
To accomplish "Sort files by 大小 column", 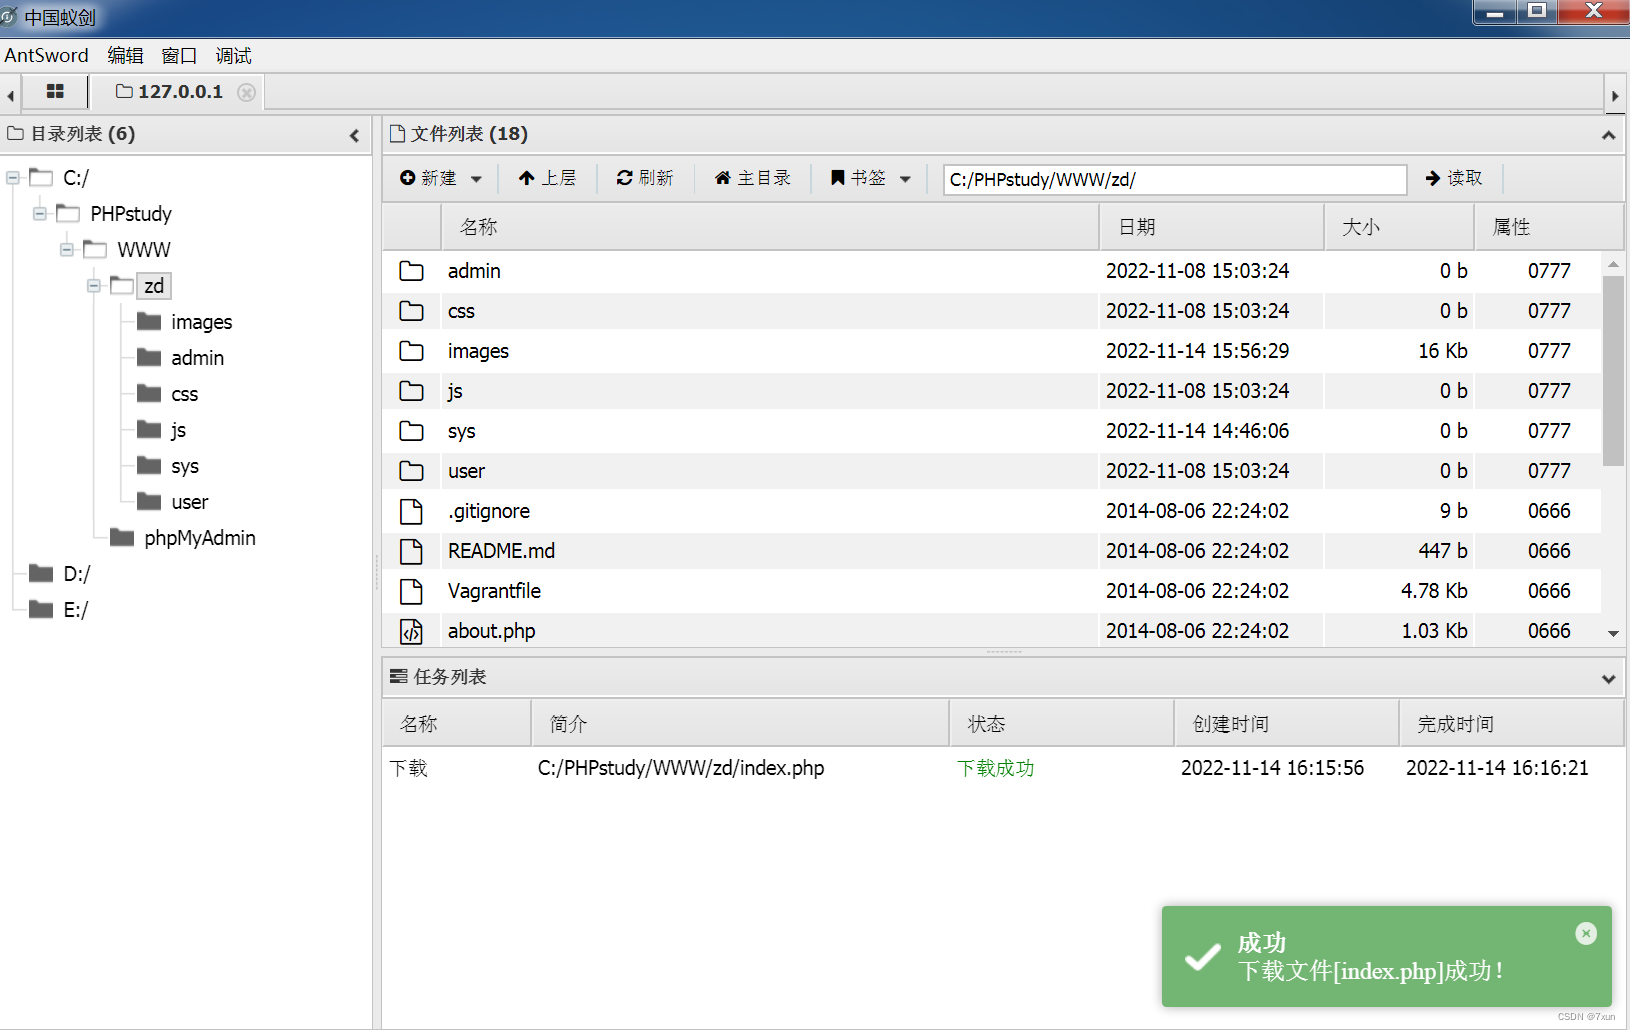I will 1399,227.
